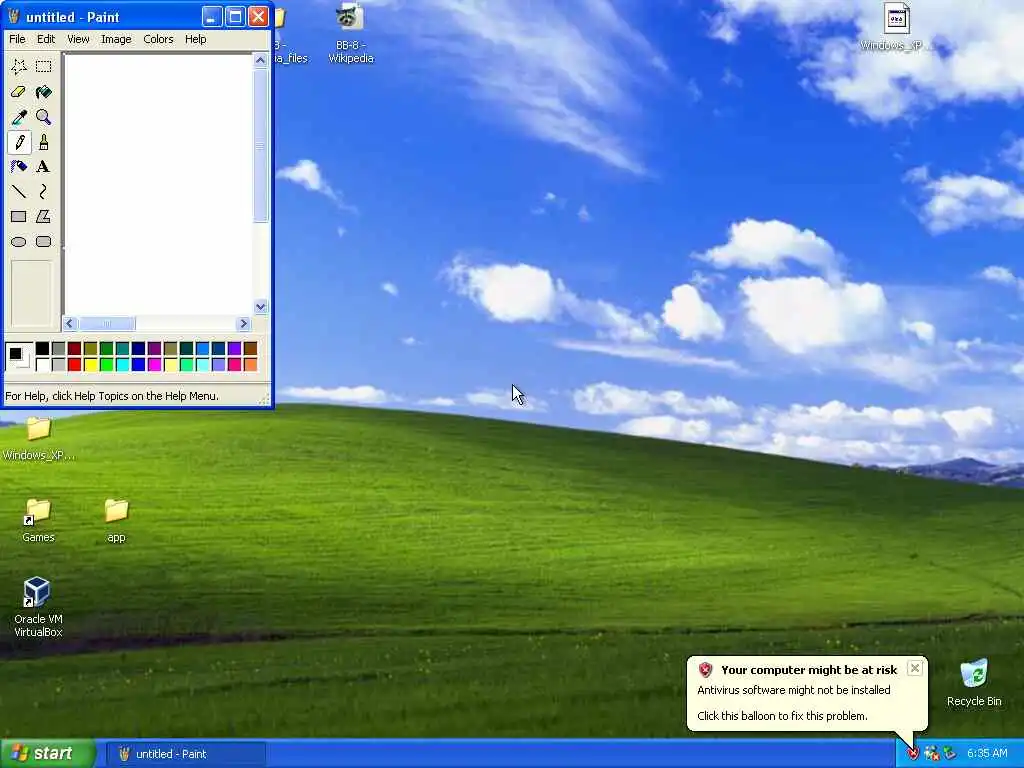Click the horizontal scrollbar left arrow
The height and width of the screenshot is (768, 1024).
click(70, 323)
